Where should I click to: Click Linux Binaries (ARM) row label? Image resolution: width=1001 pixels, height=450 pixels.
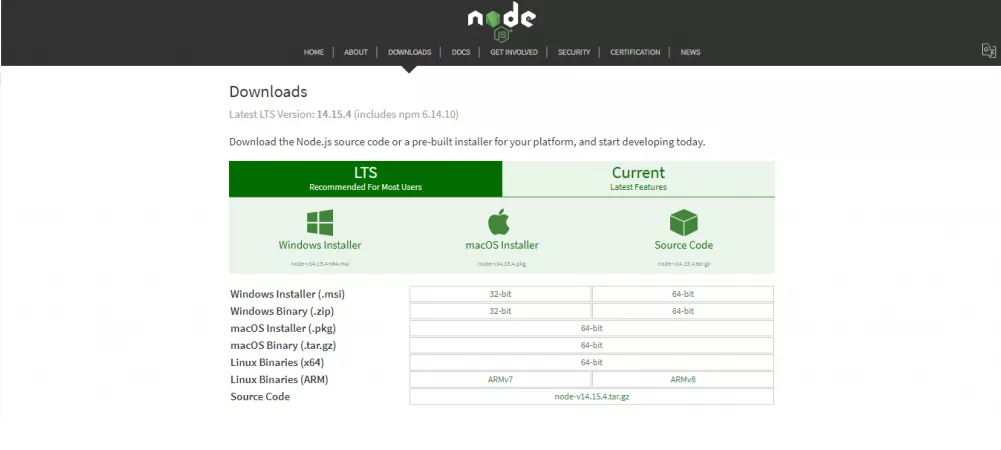[279, 379]
